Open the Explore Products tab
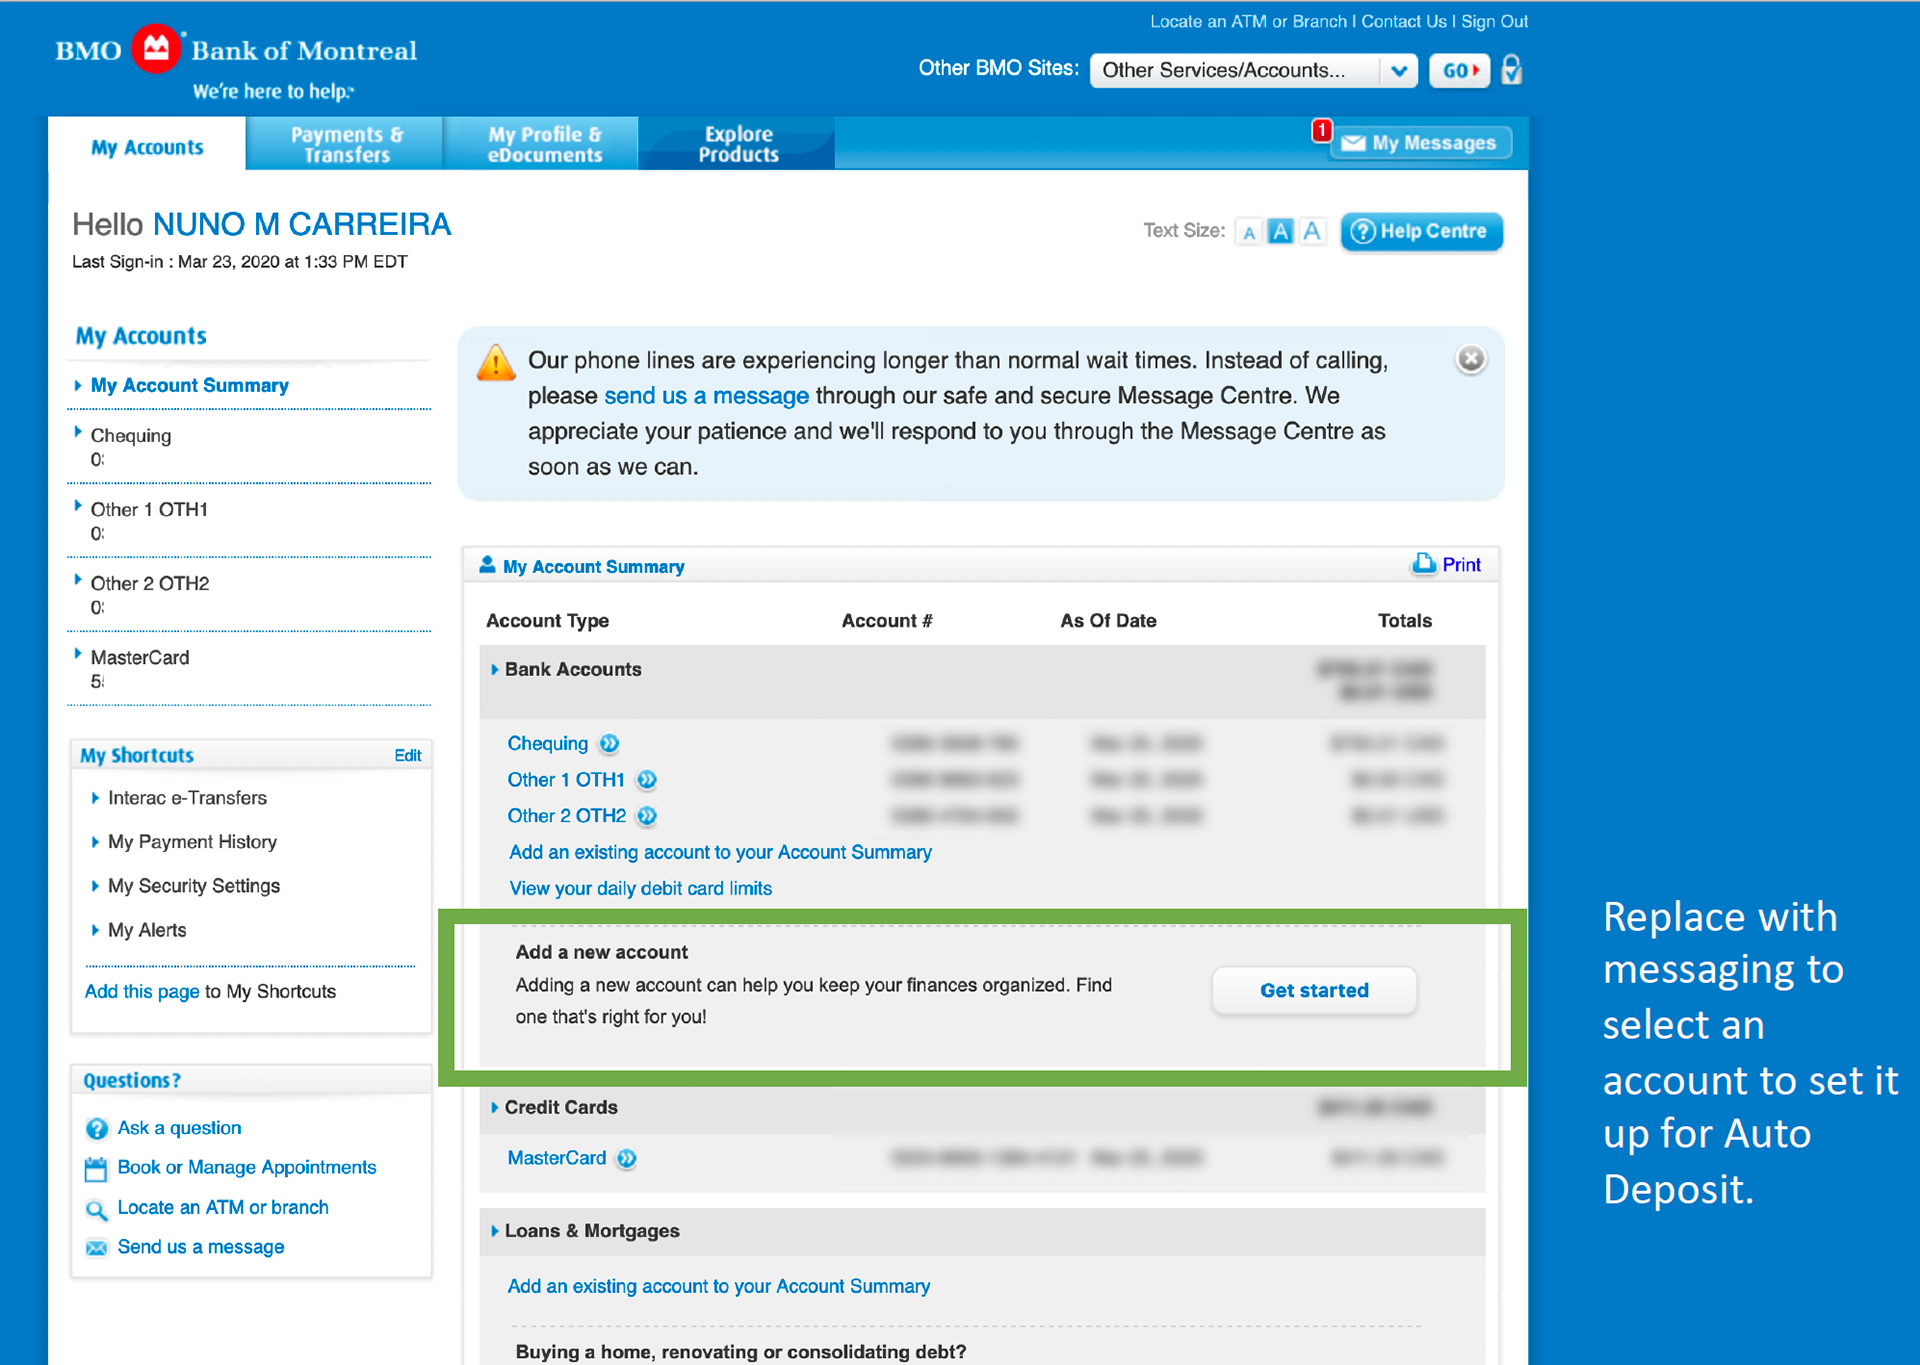The image size is (1920, 1365). pyautogui.click(x=738, y=144)
